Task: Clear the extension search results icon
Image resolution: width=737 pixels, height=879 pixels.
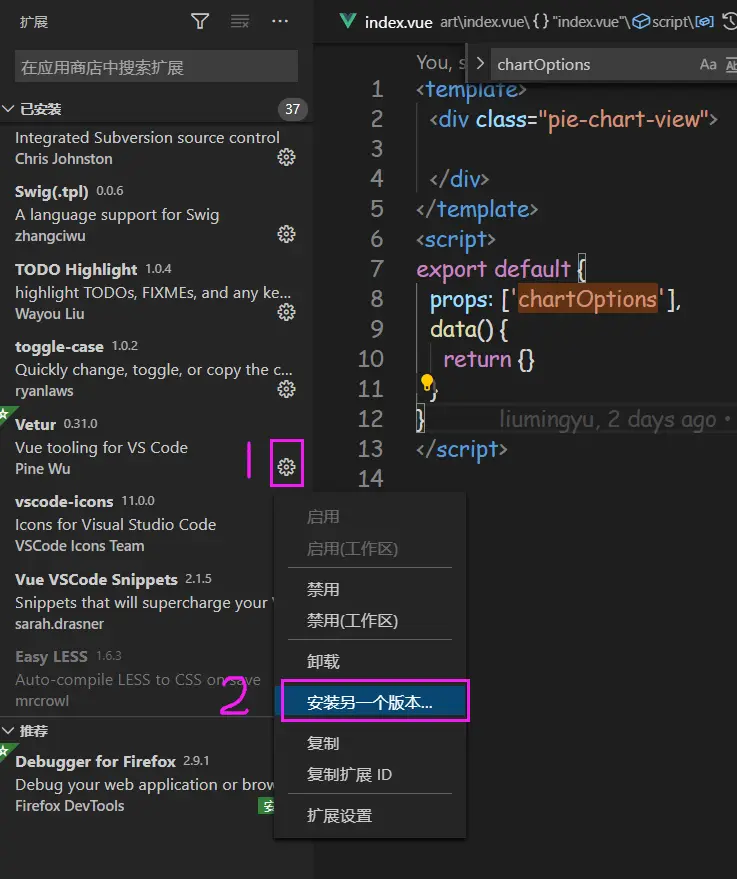Action: tap(240, 21)
